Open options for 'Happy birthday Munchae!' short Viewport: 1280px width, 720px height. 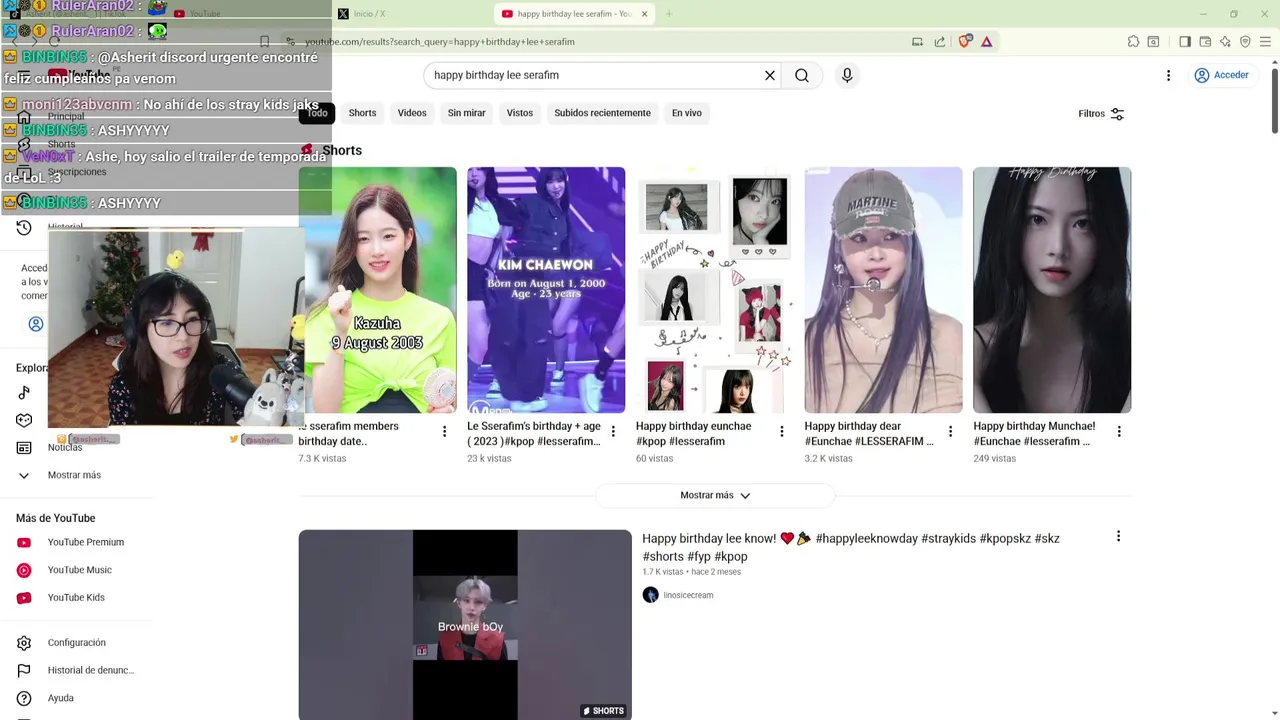[1119, 431]
